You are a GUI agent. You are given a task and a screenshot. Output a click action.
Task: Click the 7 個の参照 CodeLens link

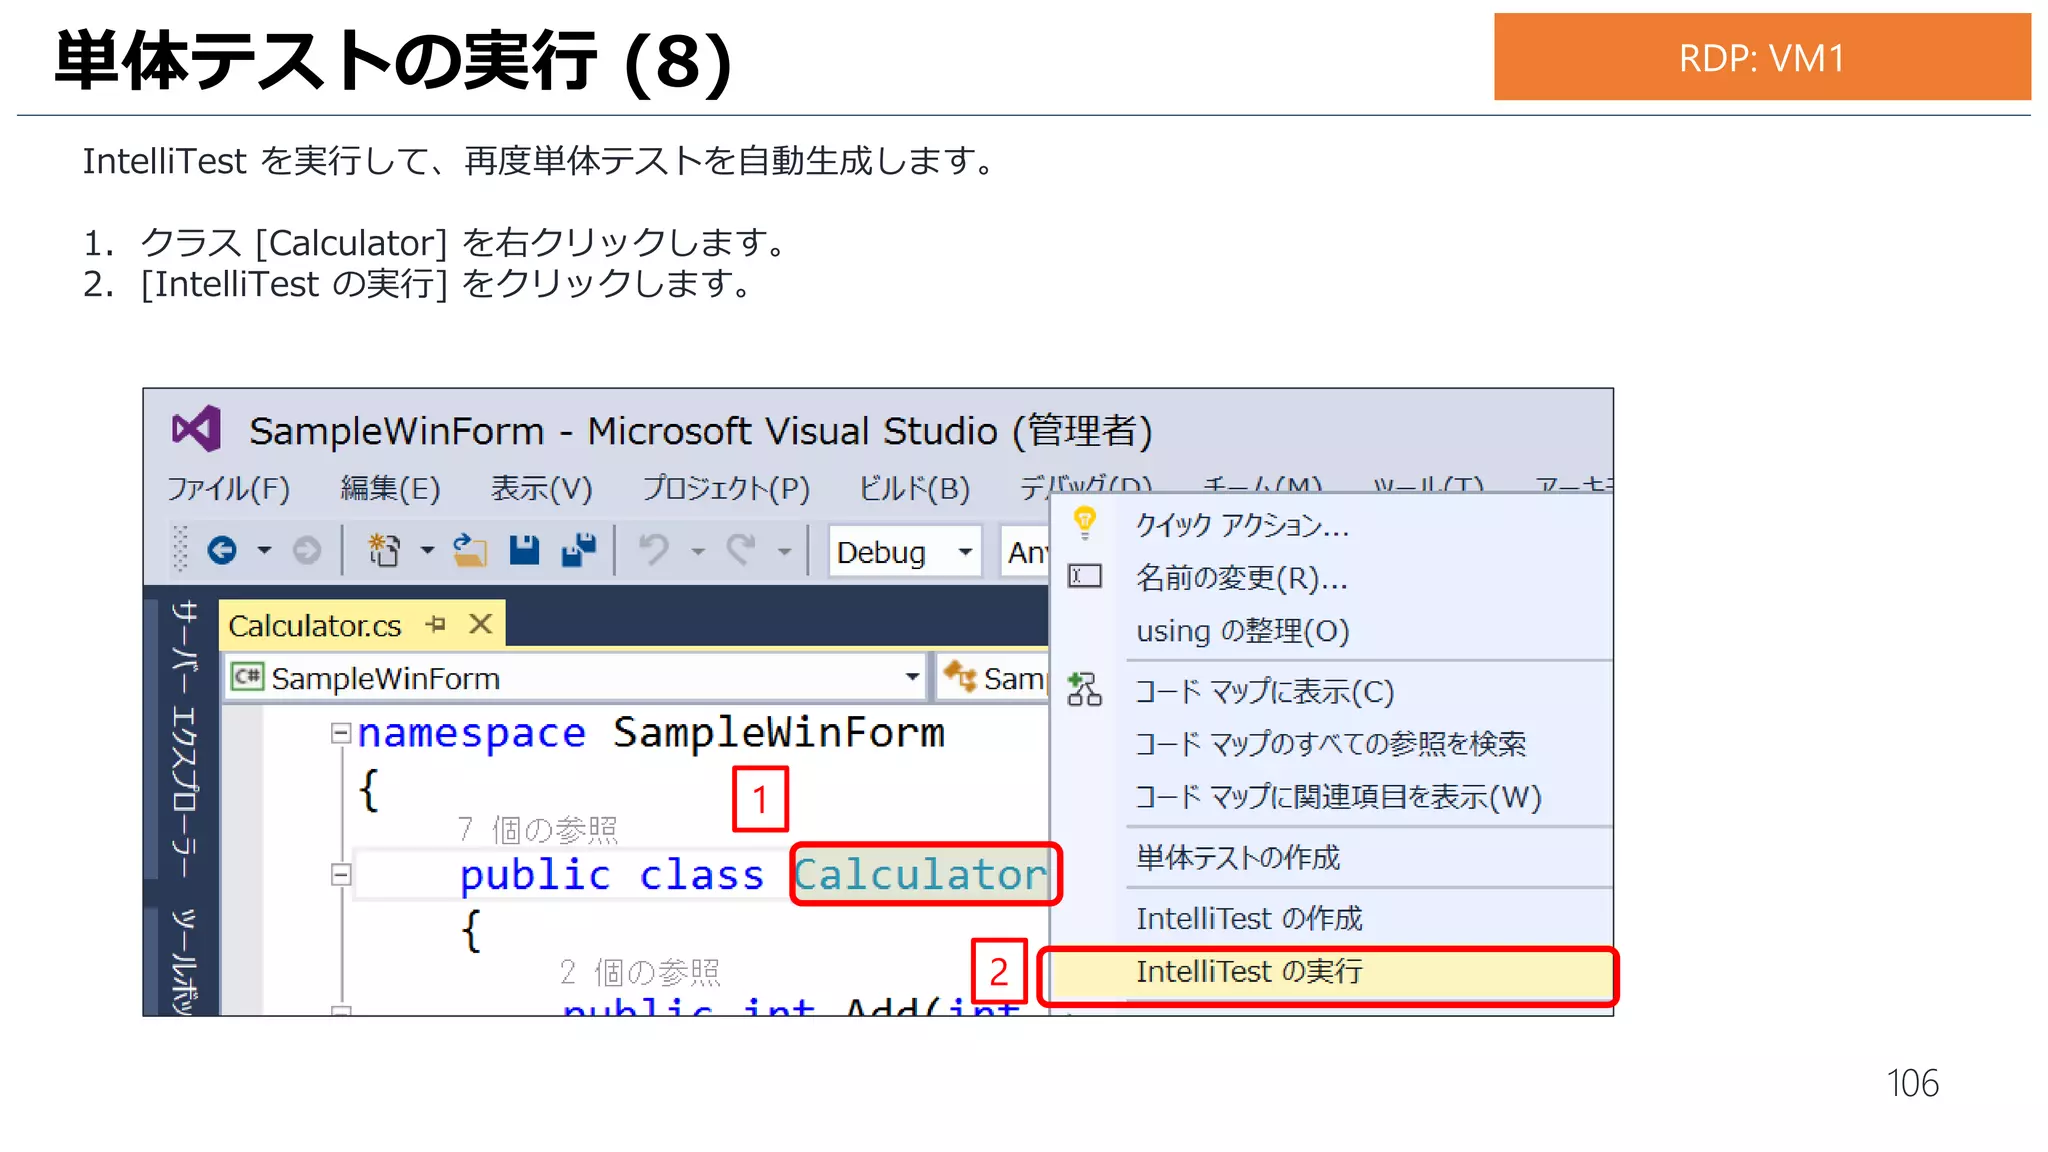point(538,829)
